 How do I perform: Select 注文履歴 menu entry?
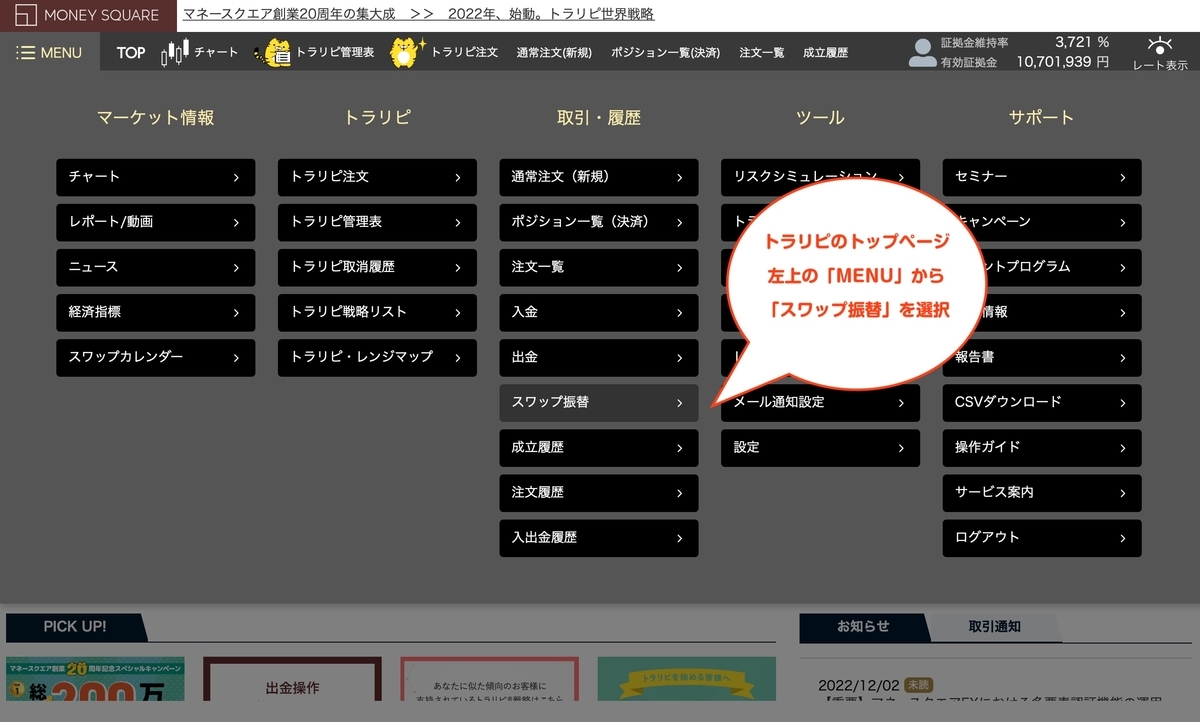(599, 493)
